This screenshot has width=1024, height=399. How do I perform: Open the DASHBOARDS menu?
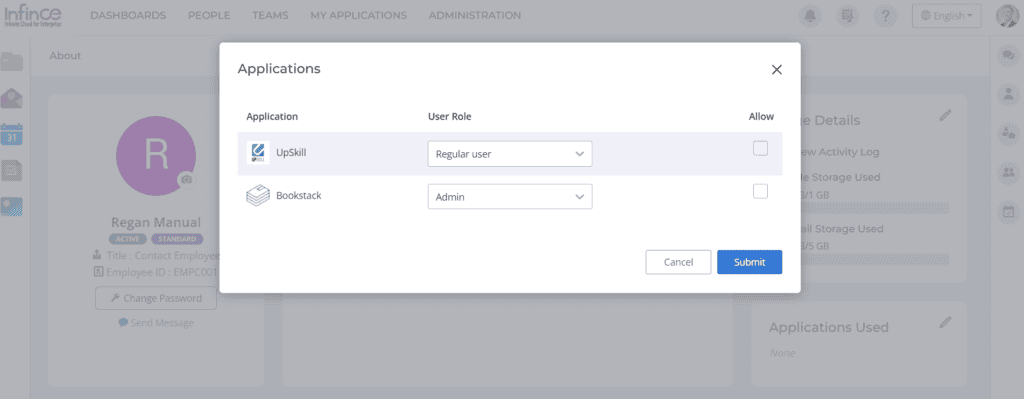pos(128,15)
